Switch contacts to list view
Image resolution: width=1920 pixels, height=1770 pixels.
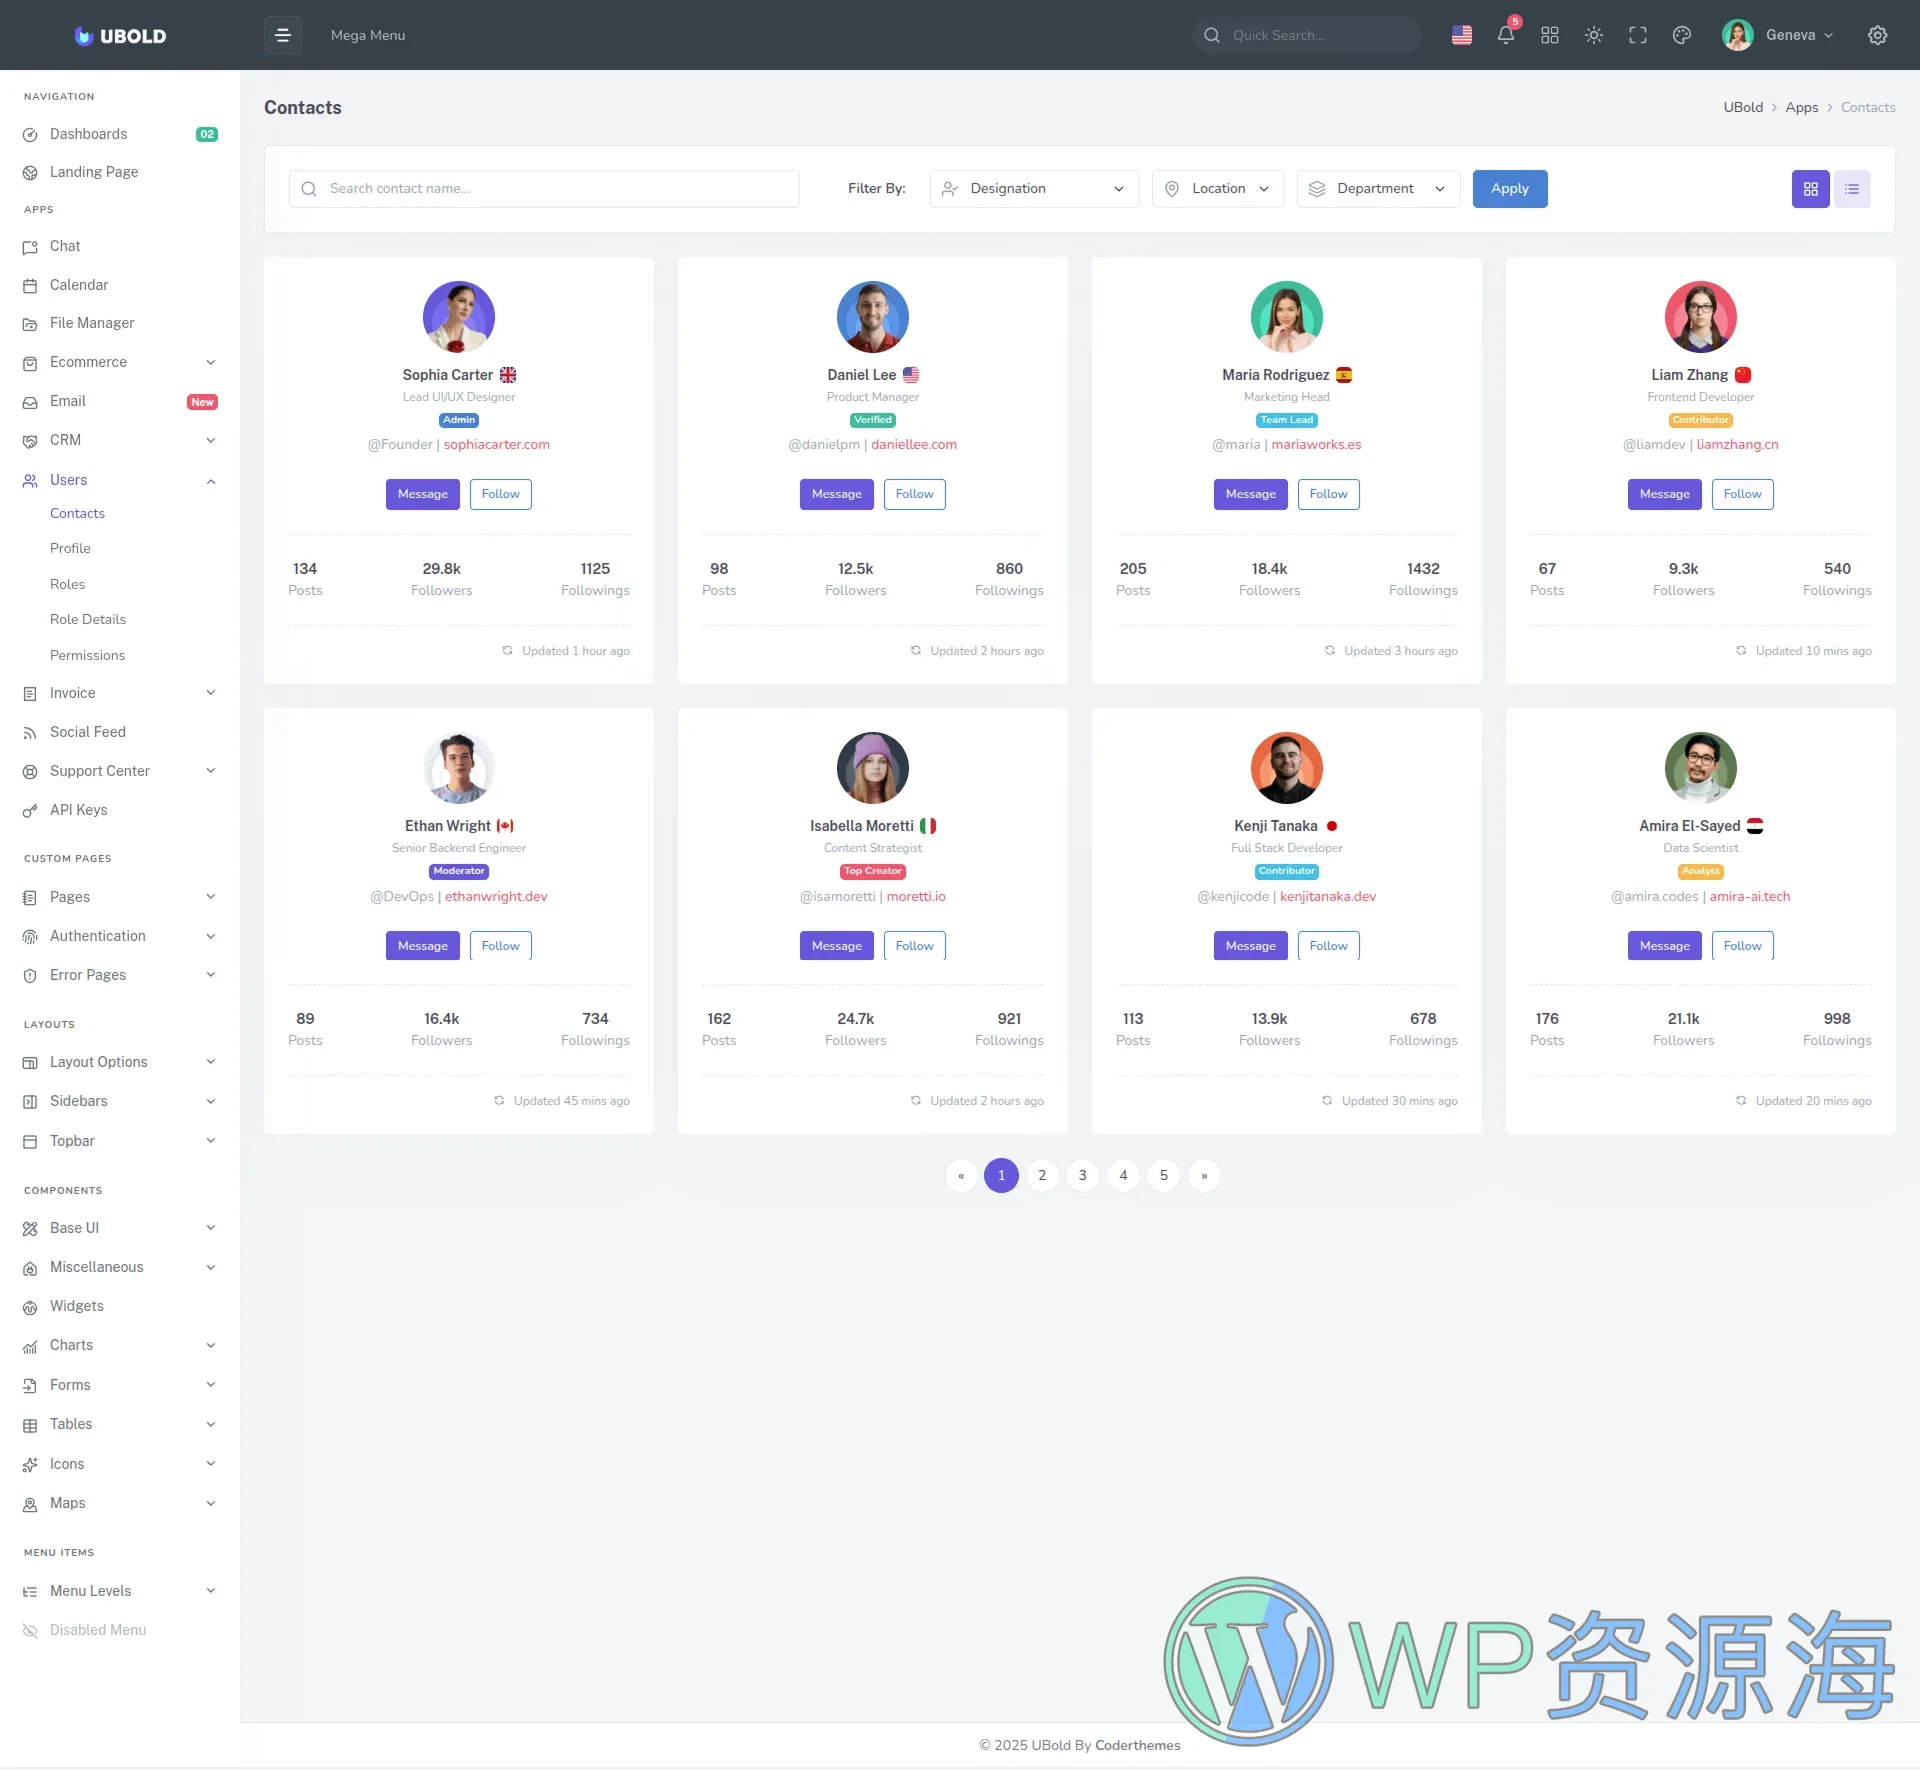1852,188
